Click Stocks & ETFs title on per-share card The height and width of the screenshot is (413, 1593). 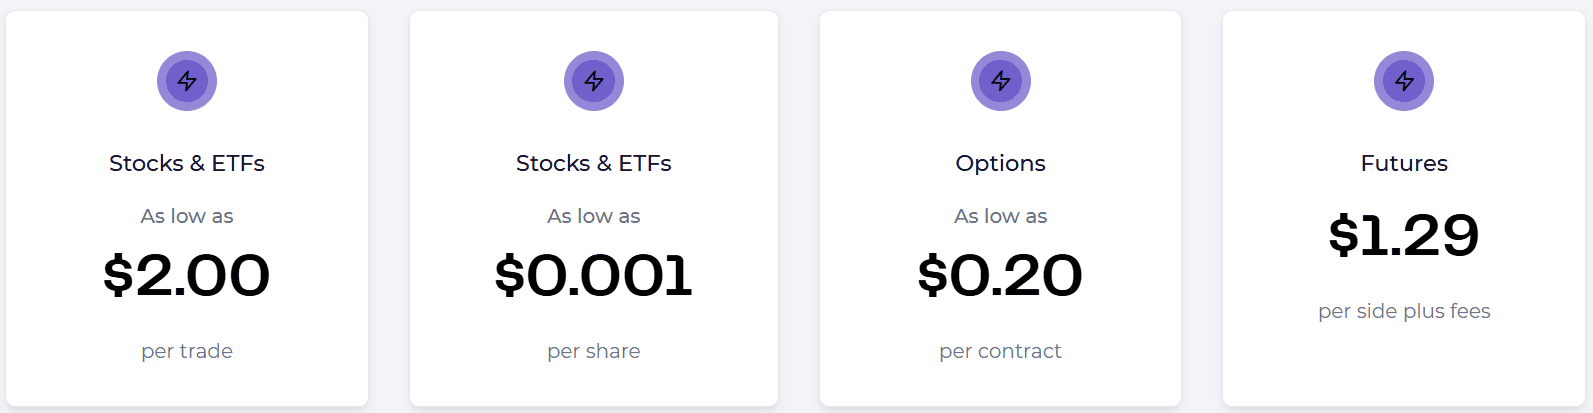tap(594, 163)
